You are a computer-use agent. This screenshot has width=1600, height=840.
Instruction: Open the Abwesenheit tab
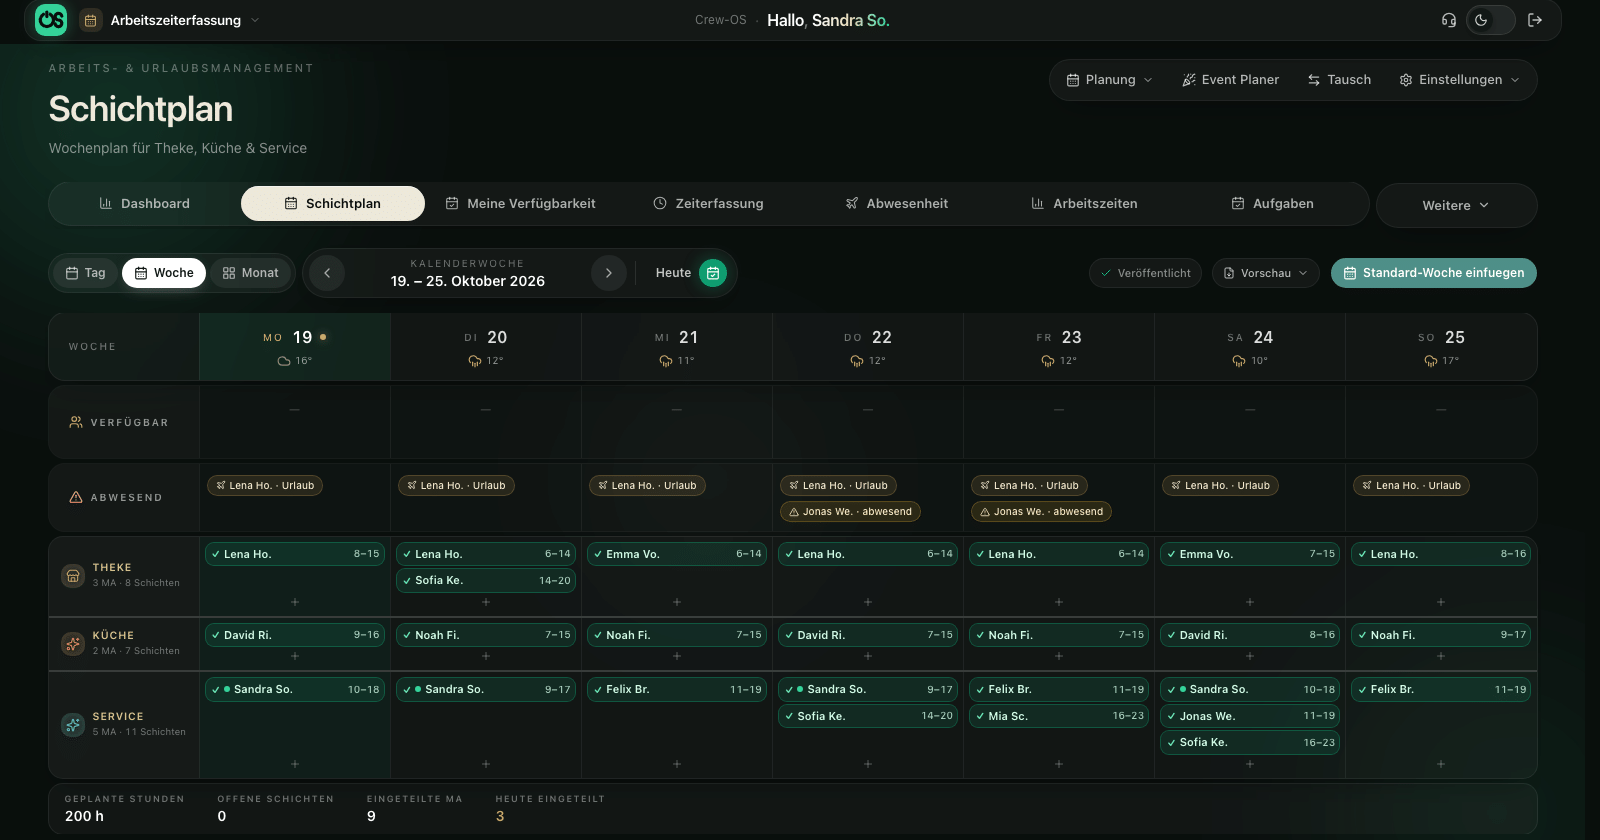pyautogui.click(x=897, y=204)
